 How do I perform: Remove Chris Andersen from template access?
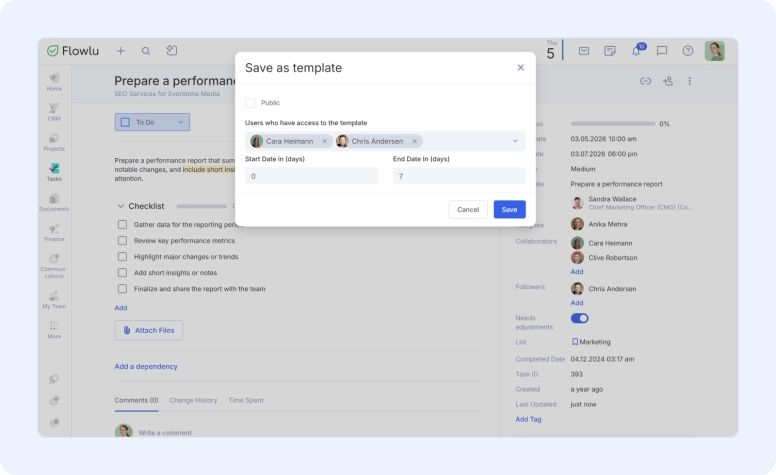[415, 142]
